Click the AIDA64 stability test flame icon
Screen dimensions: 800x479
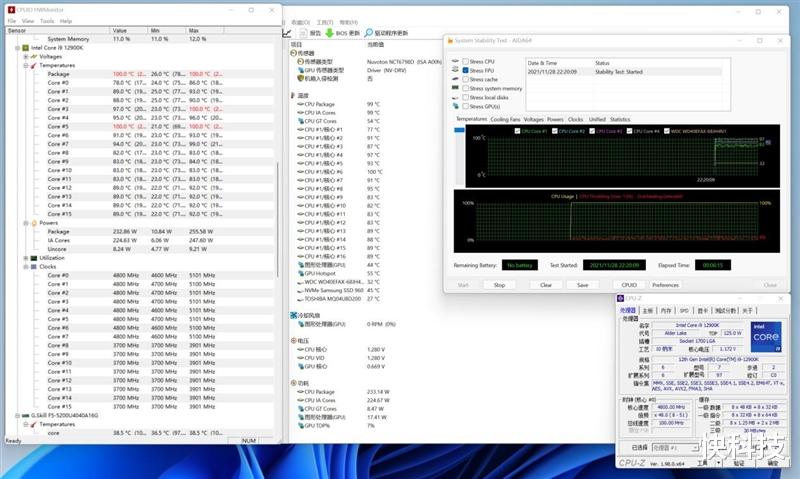[x=450, y=41]
